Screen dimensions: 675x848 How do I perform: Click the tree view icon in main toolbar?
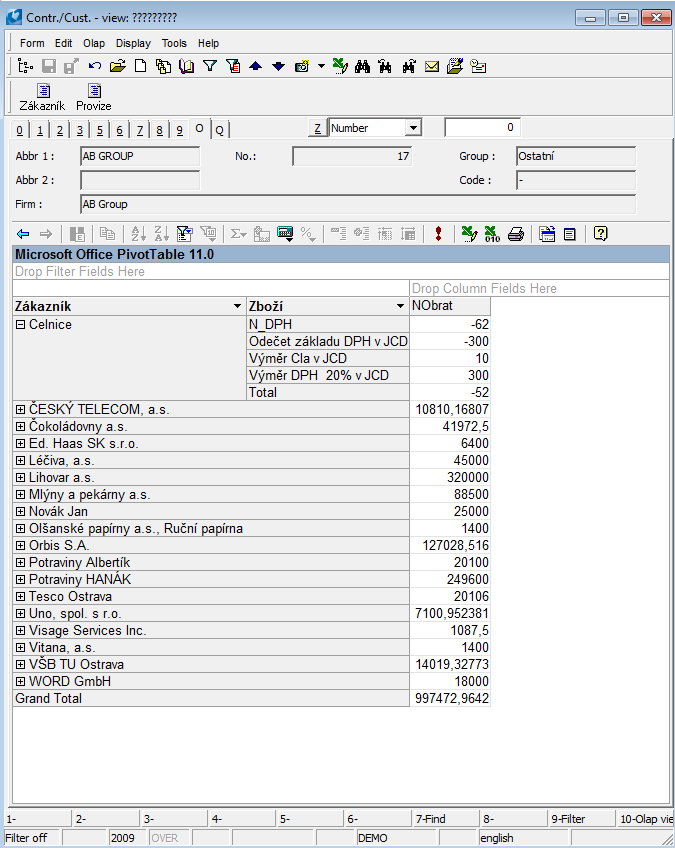(x=25, y=67)
